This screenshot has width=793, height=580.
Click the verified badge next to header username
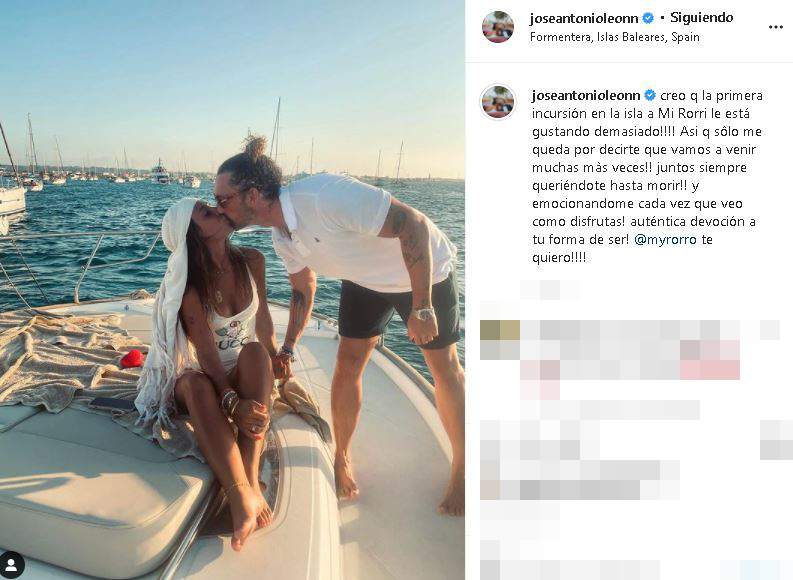[x=648, y=19]
